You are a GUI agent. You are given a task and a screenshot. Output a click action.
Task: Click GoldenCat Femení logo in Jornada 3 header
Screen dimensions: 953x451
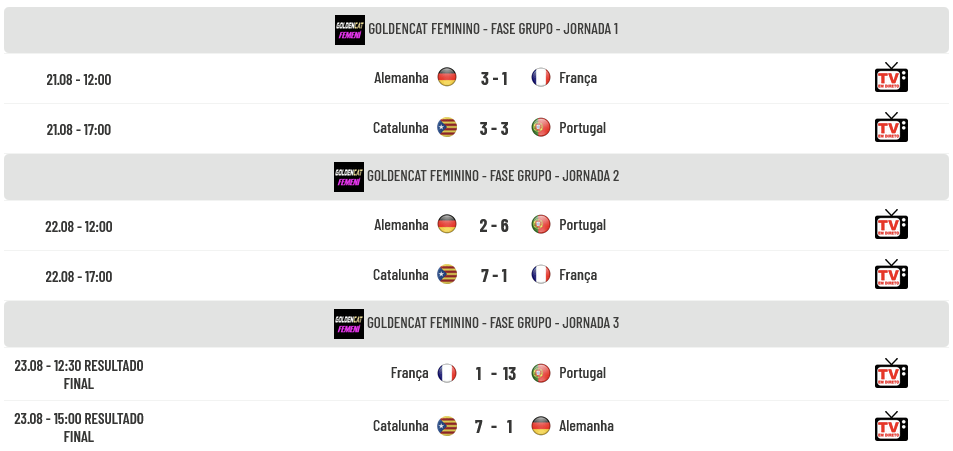(349, 324)
